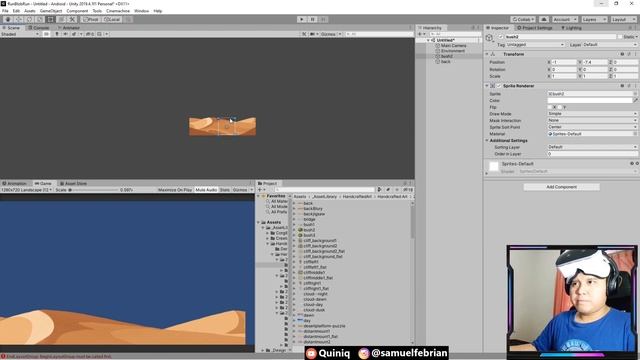Switch to the Console tab
This screenshot has height=360, width=640.
(38, 28)
